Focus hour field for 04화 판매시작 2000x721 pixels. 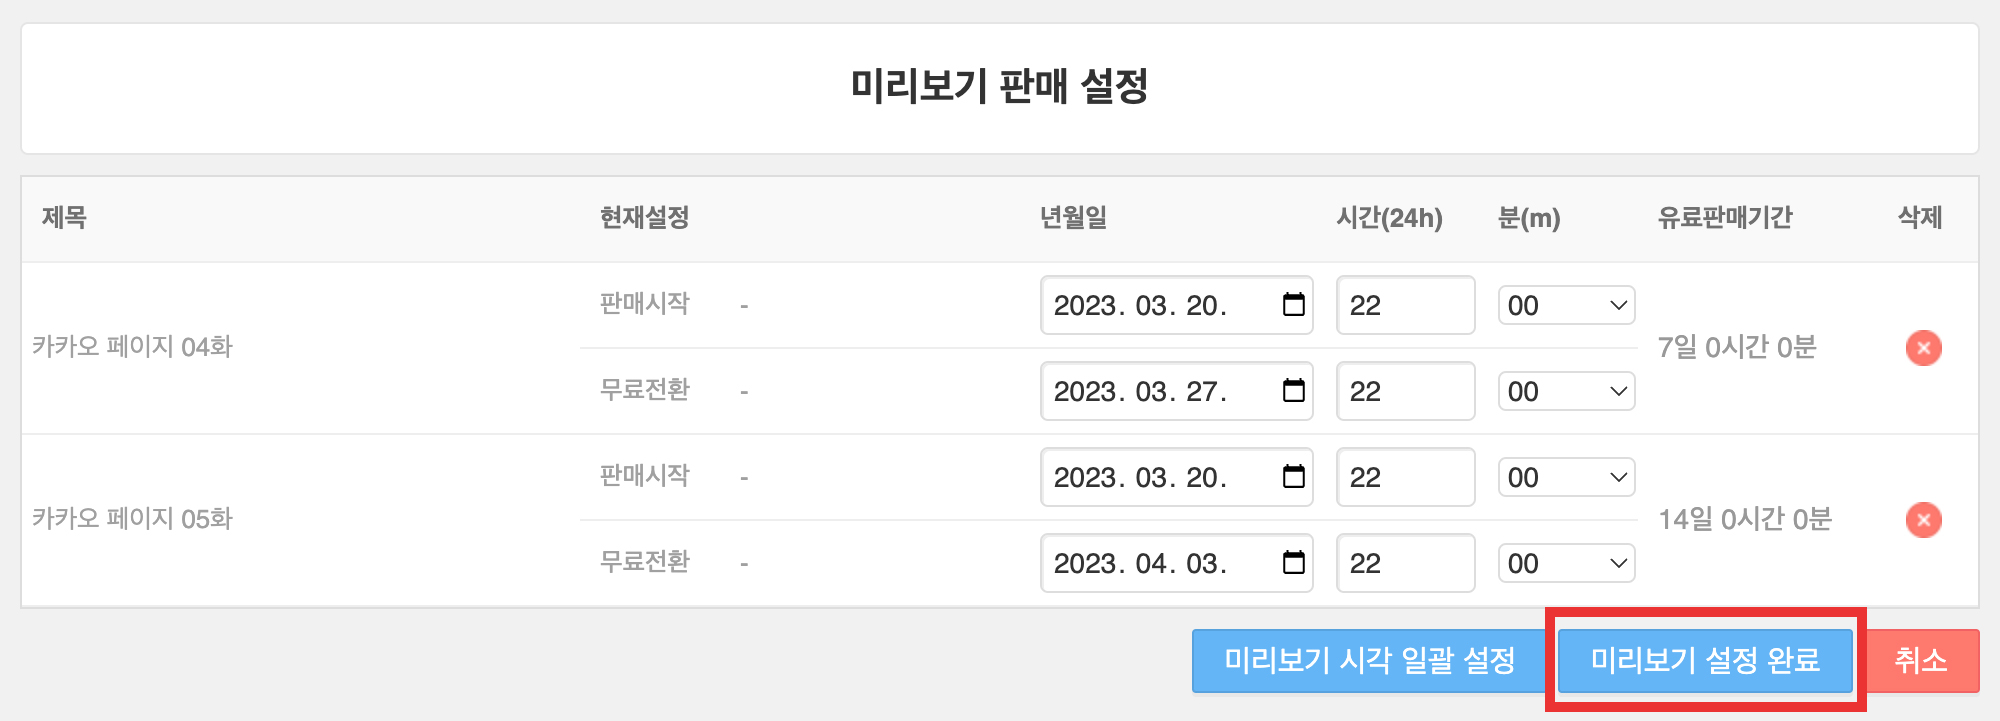click(x=1405, y=305)
